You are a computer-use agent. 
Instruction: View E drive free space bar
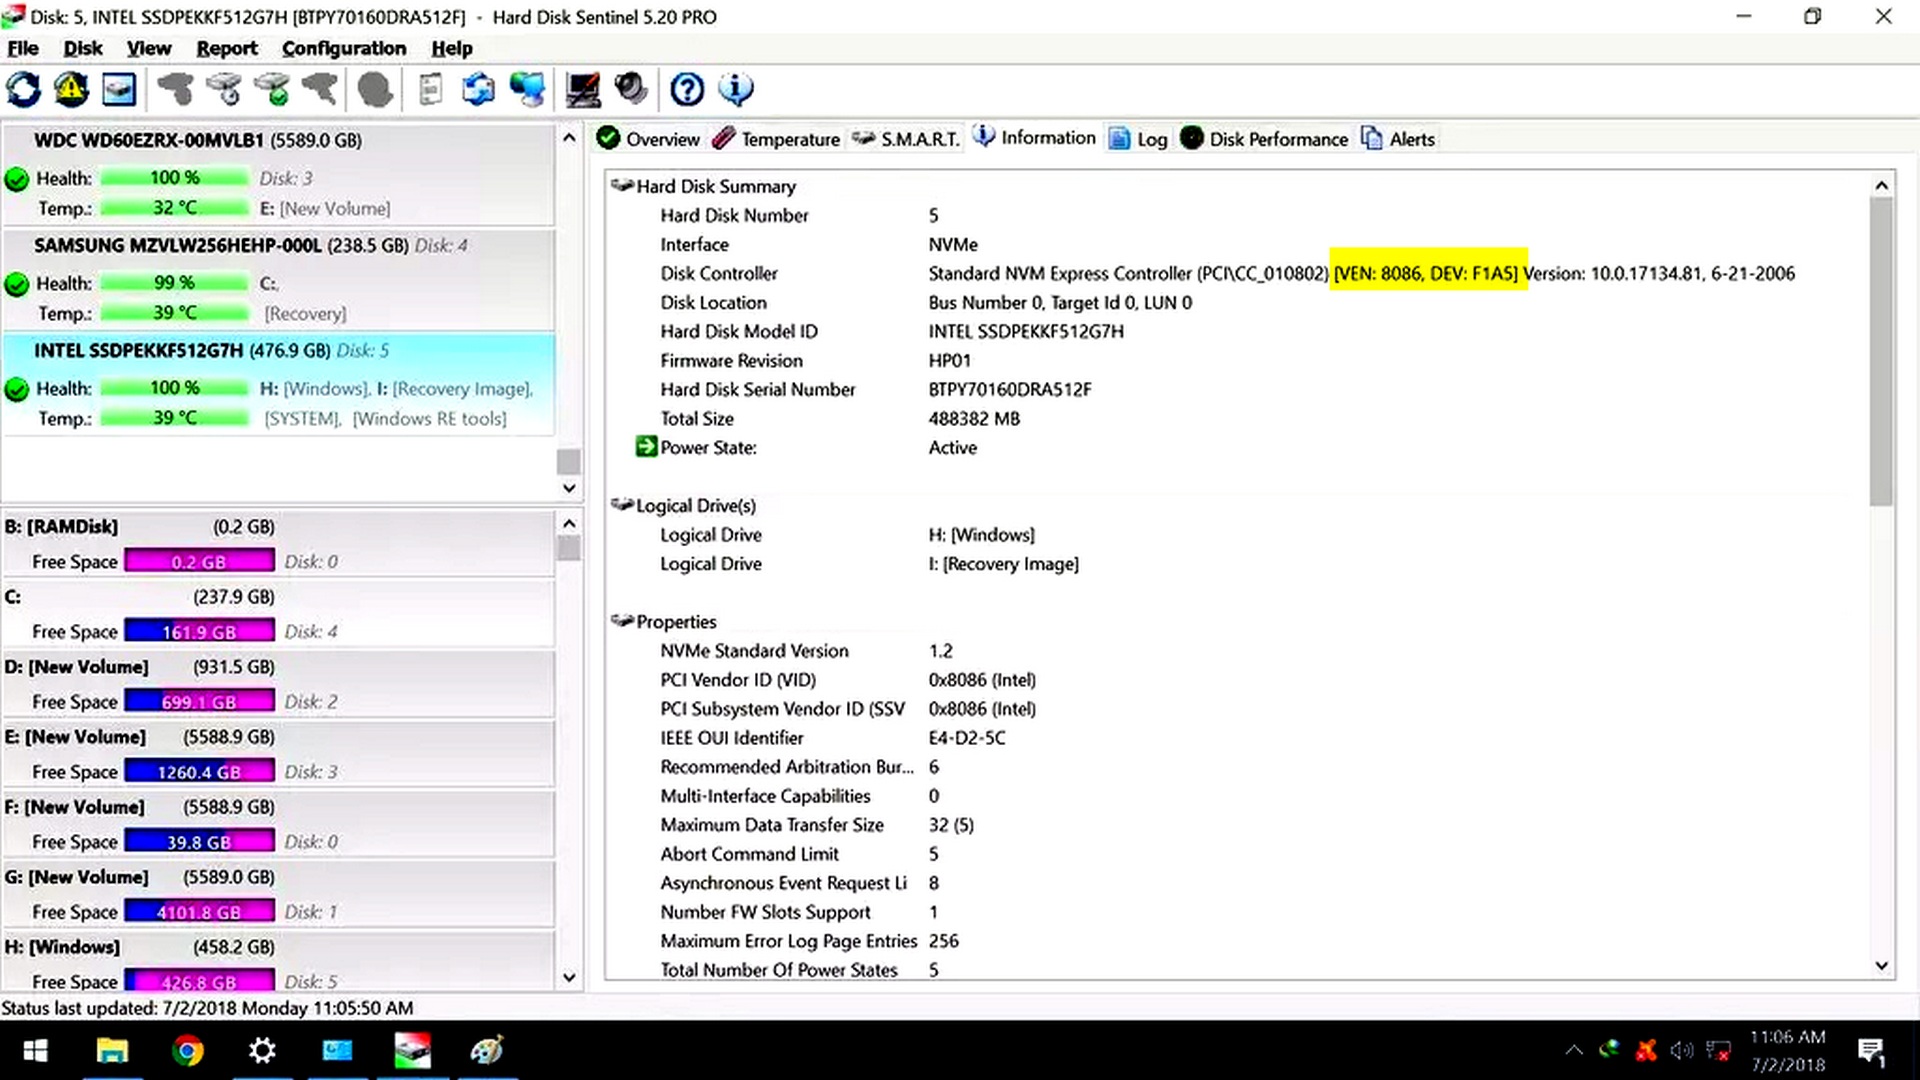click(198, 770)
